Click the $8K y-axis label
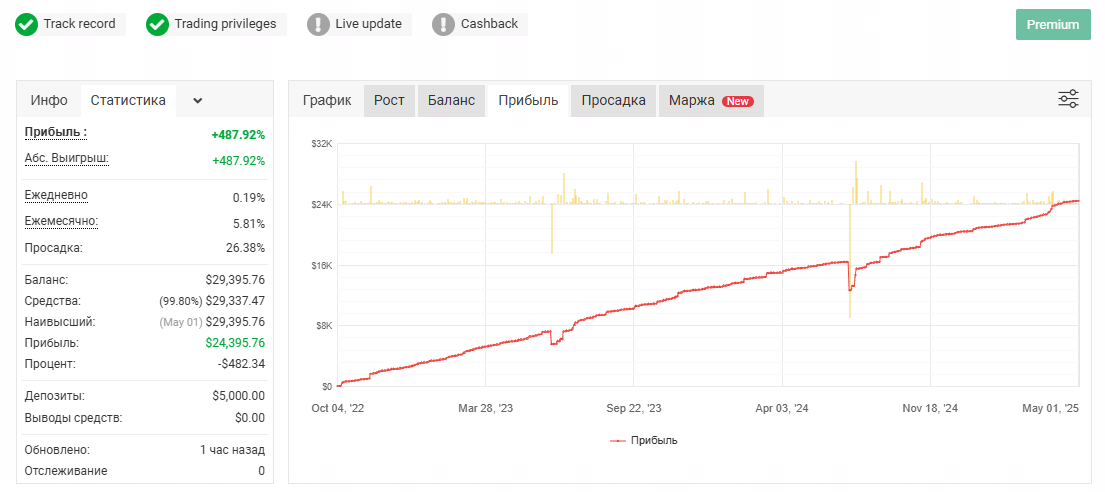This screenshot has height=492, width=1105. (323, 326)
